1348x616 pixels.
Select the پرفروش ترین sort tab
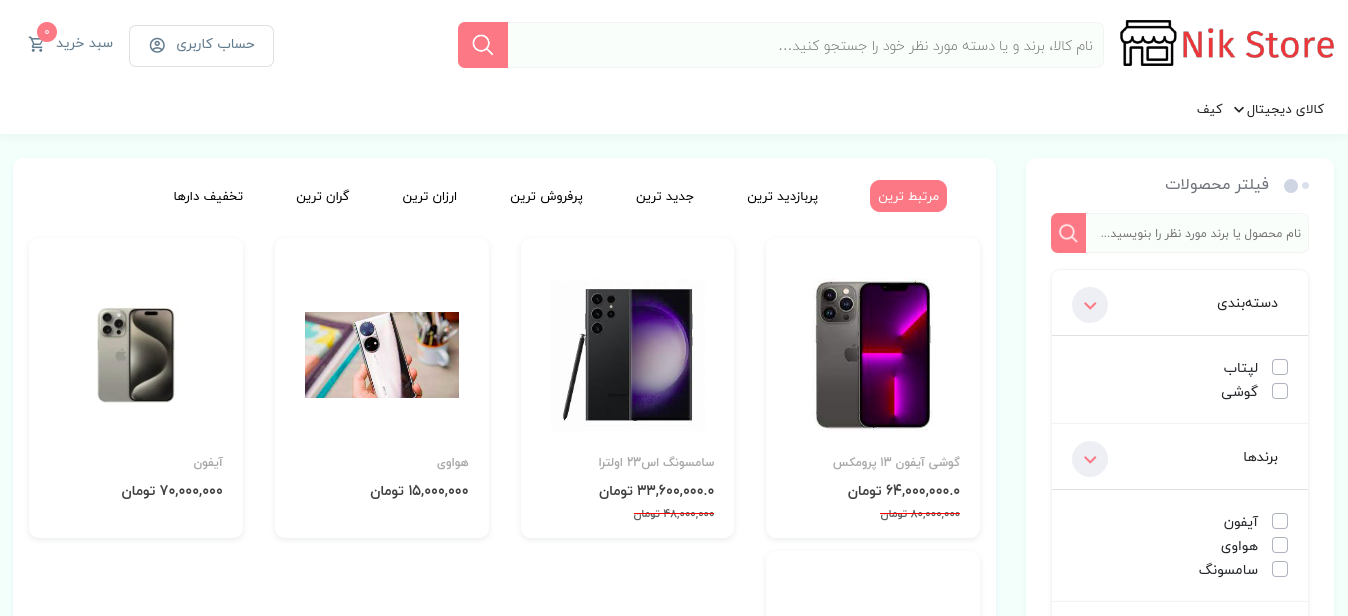(547, 196)
